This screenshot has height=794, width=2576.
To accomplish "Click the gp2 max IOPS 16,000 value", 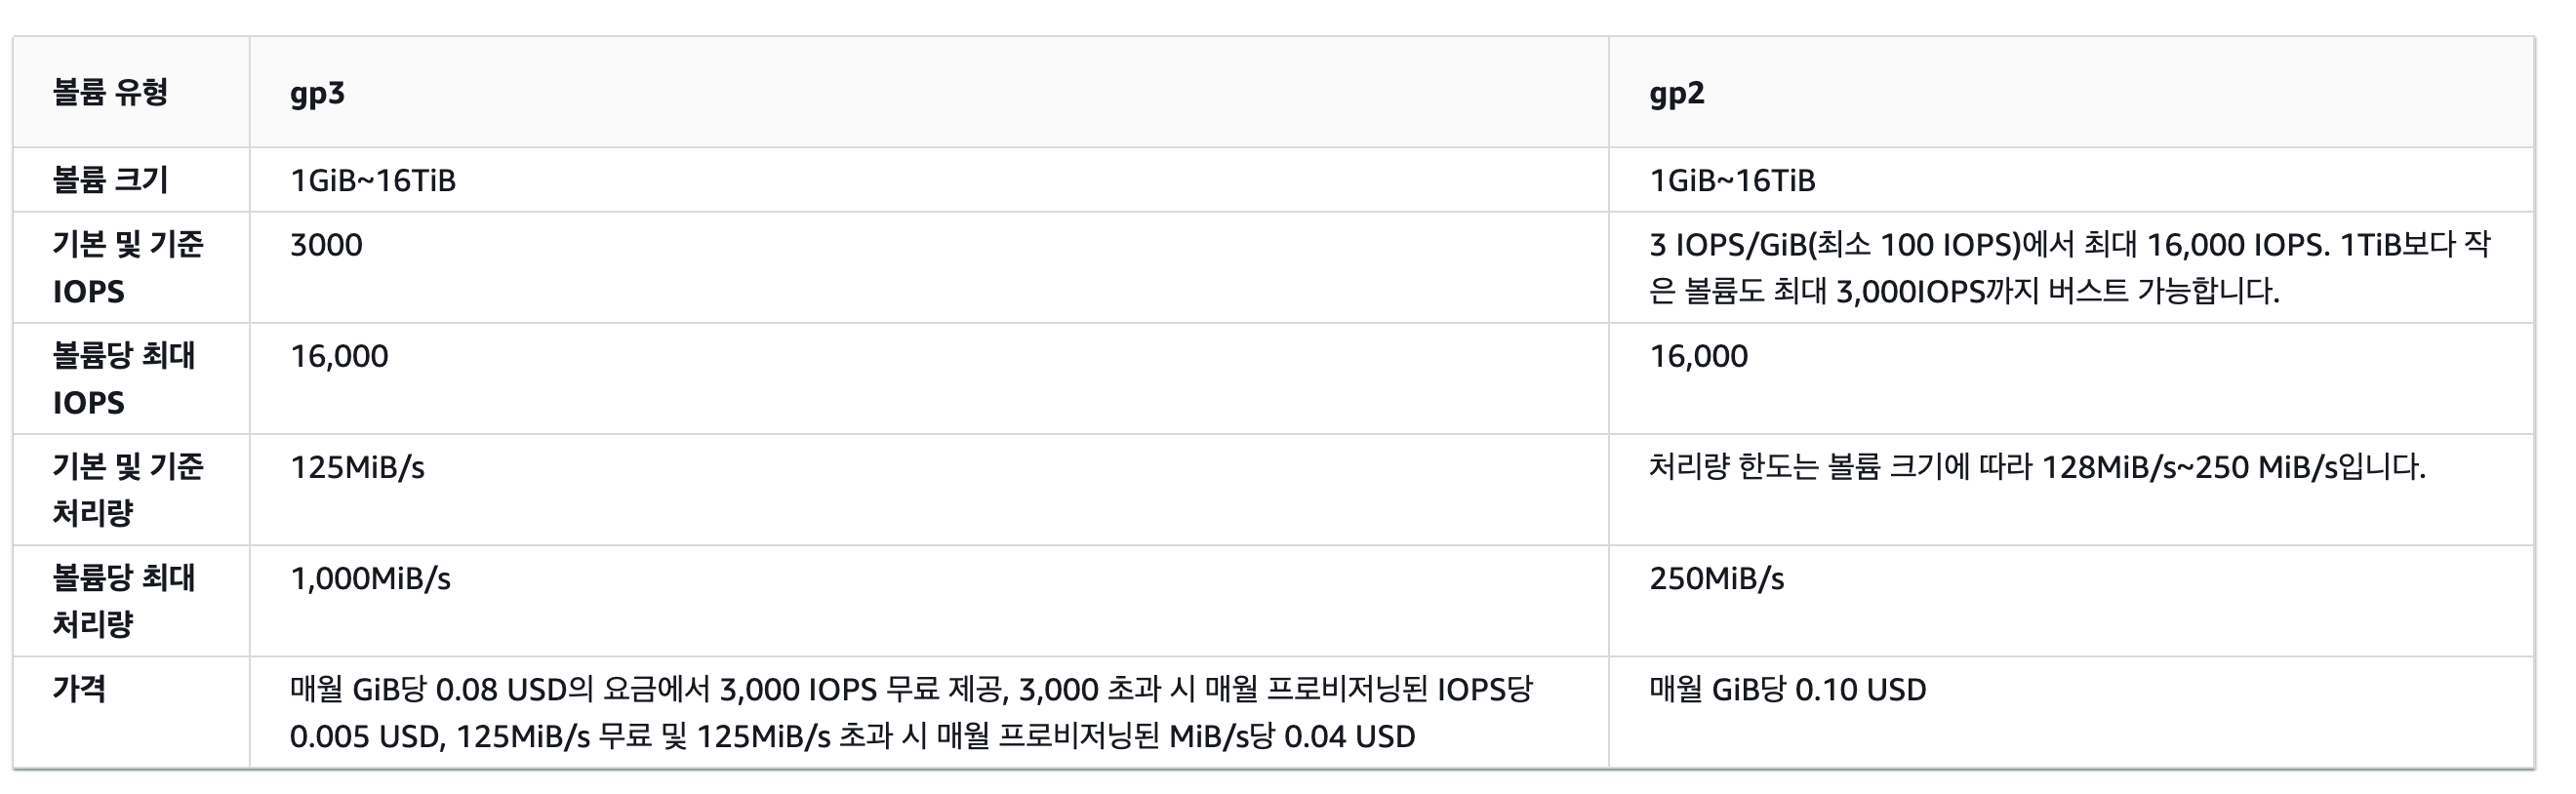I will point(1698,356).
